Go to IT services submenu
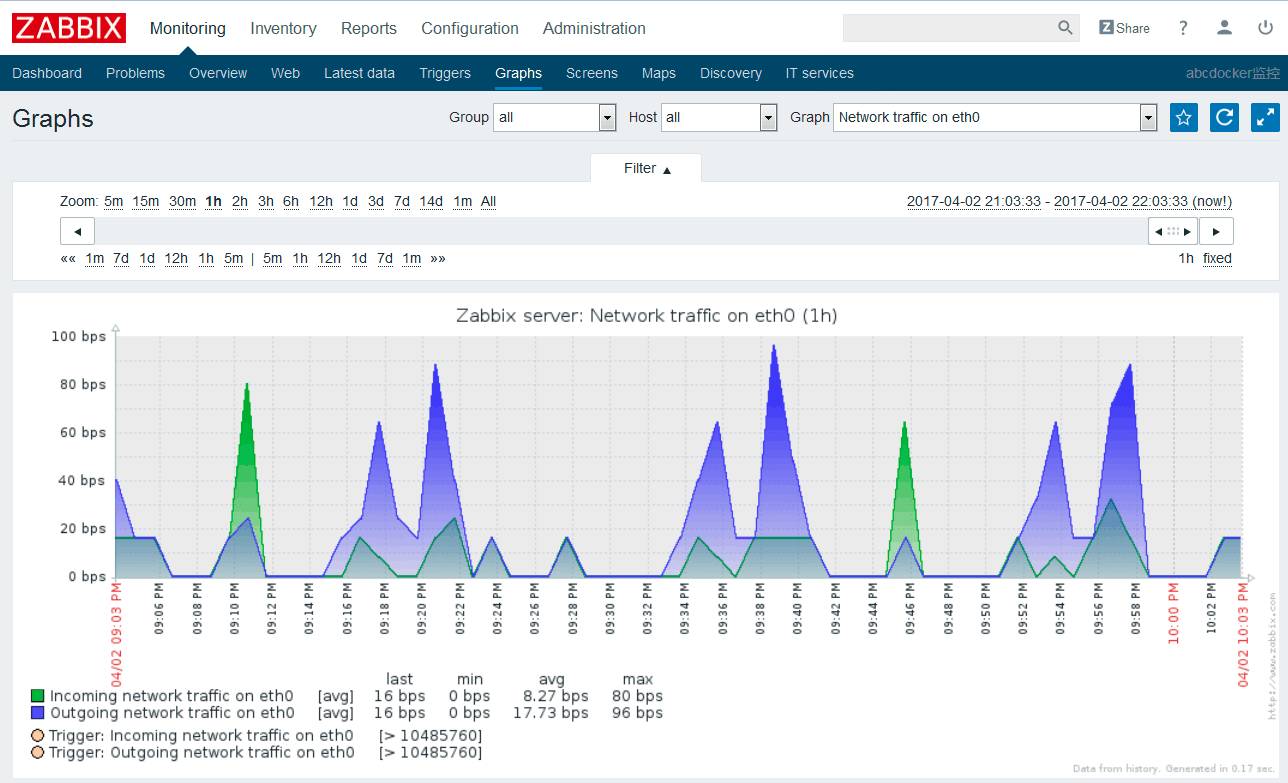The height and width of the screenshot is (783, 1288). [x=820, y=73]
